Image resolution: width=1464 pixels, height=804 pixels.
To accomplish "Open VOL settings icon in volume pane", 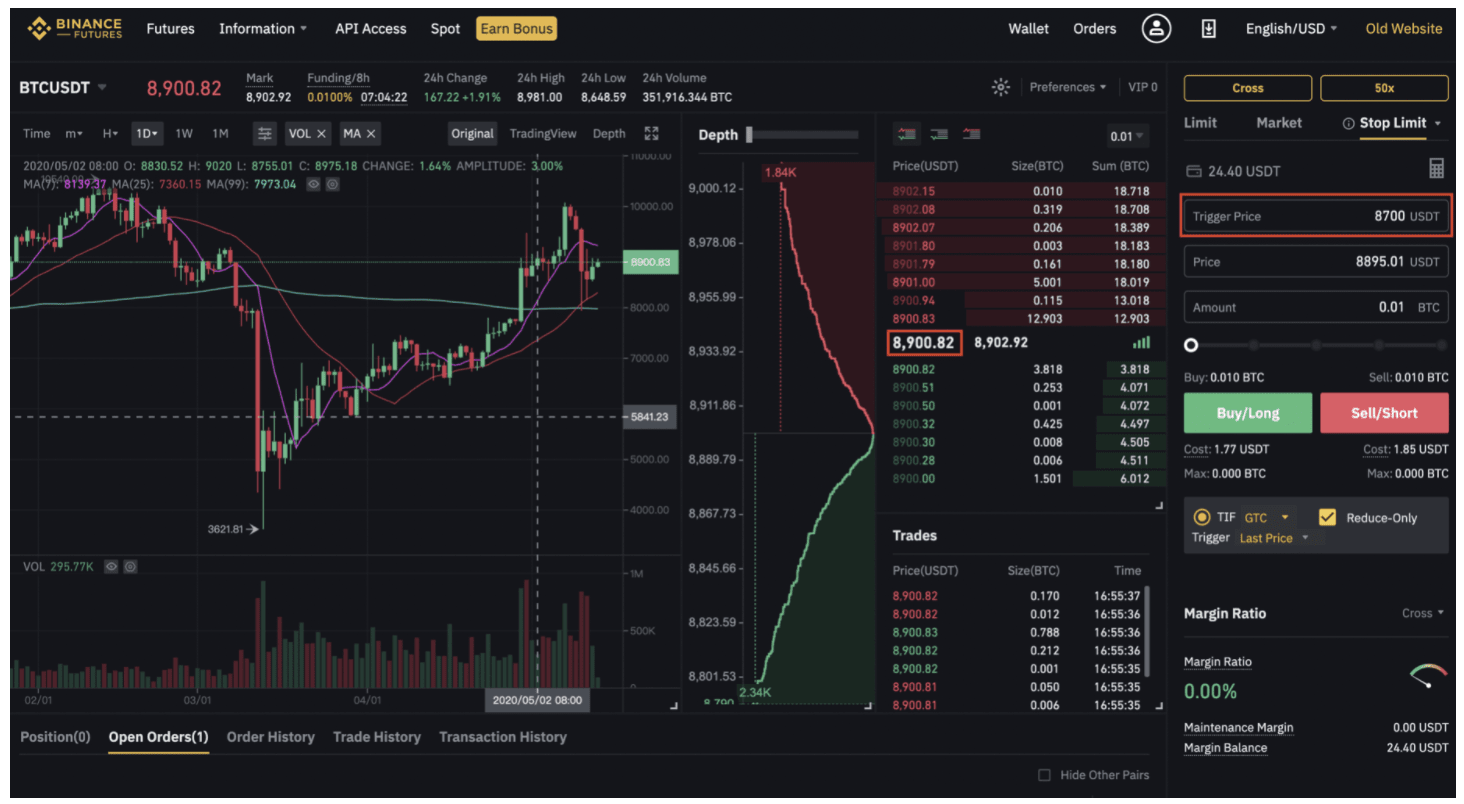I will click(x=130, y=566).
